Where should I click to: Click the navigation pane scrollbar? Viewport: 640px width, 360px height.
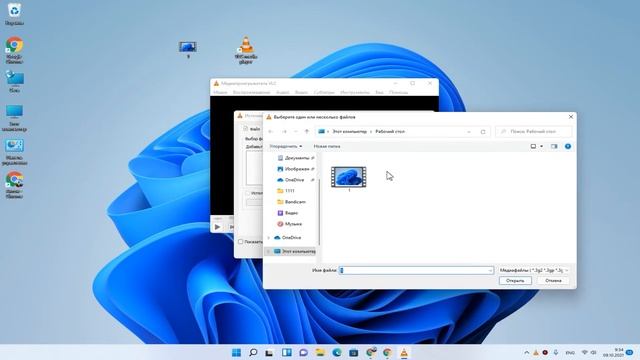tap(319, 212)
